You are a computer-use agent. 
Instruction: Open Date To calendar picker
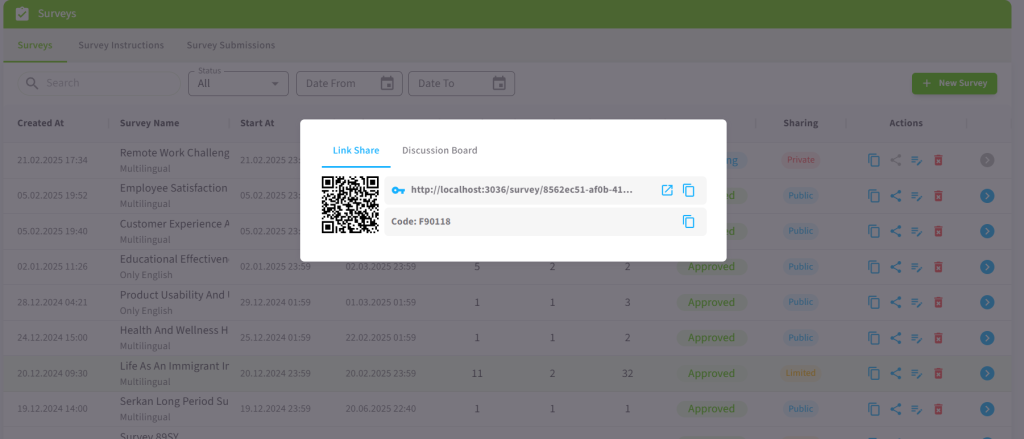coord(499,84)
